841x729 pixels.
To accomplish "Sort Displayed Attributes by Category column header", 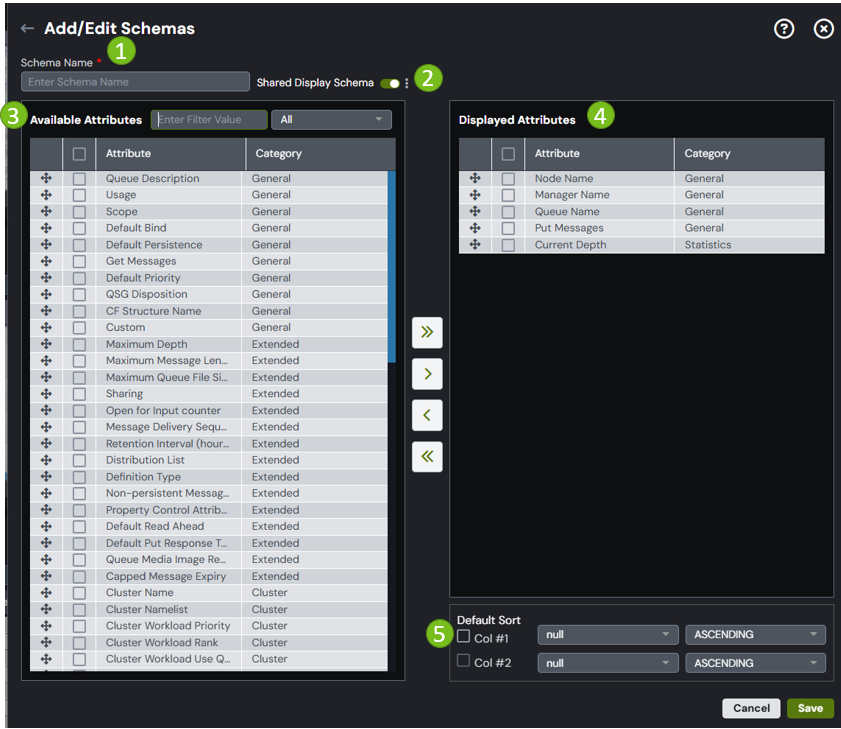I will 749,154.
